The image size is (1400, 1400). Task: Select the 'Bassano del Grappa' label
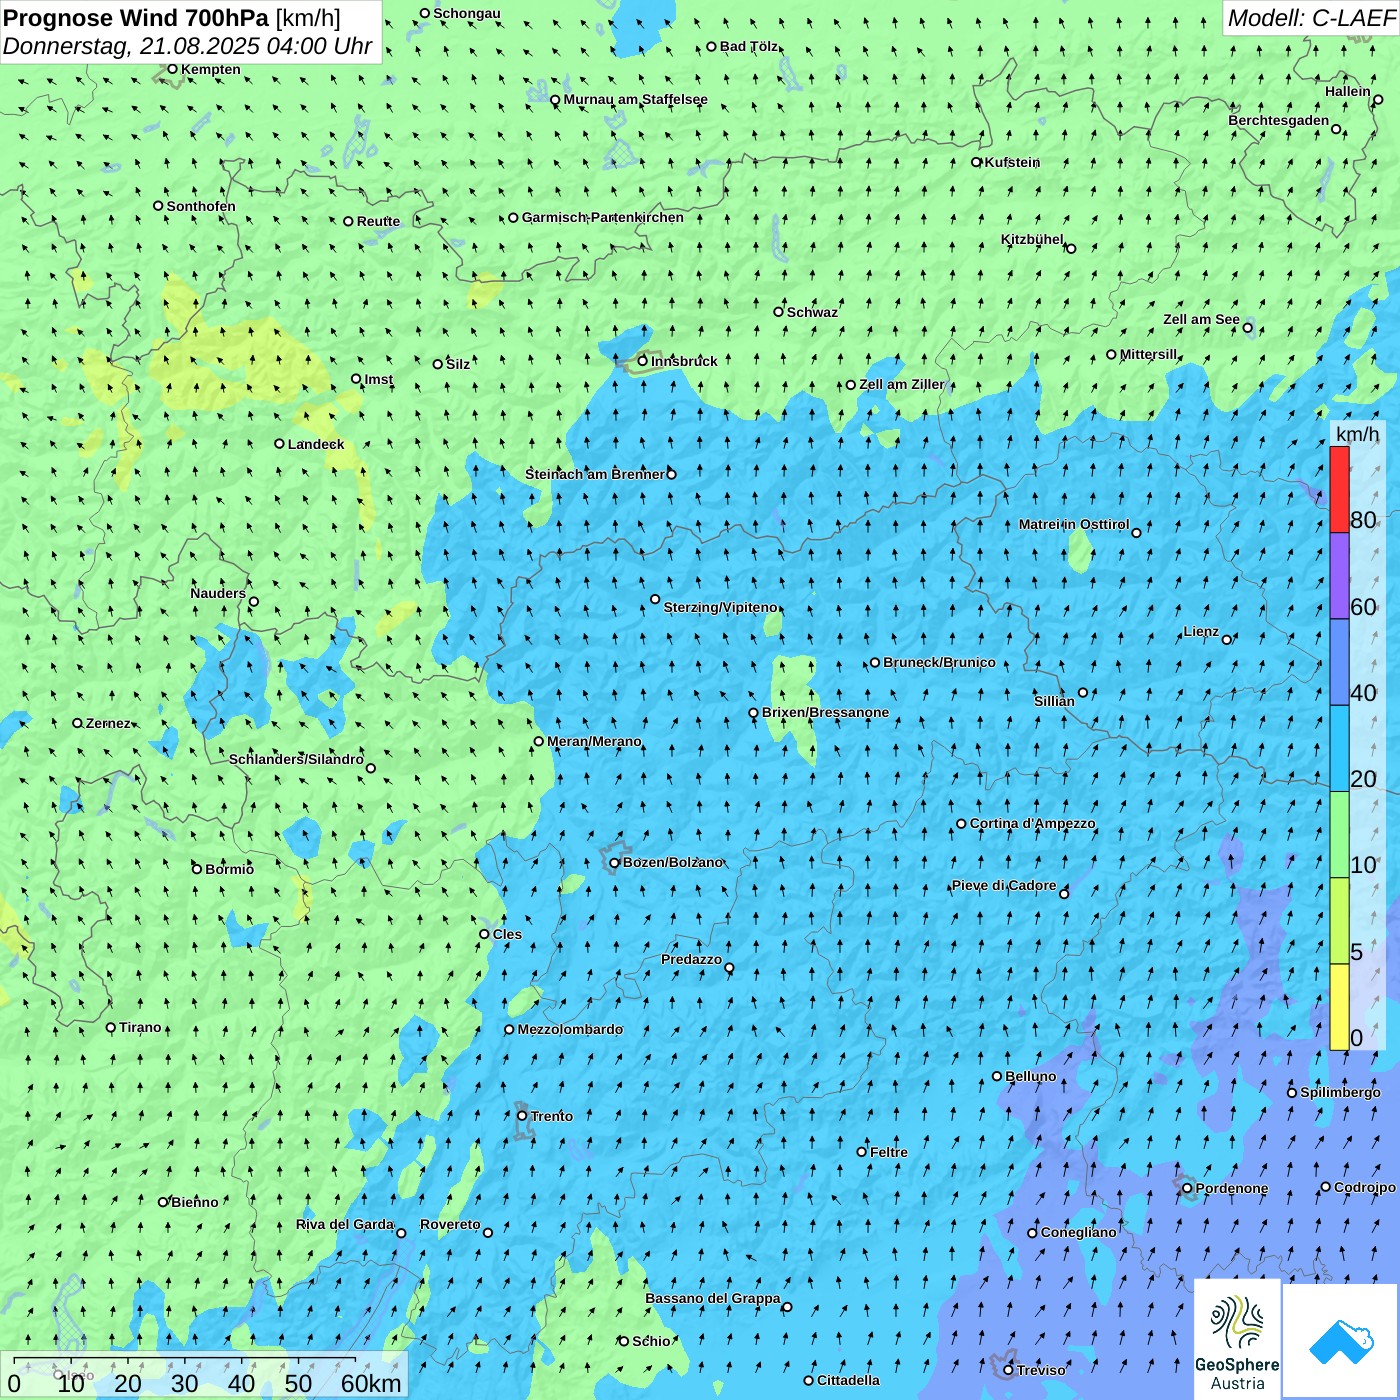[x=713, y=1298]
